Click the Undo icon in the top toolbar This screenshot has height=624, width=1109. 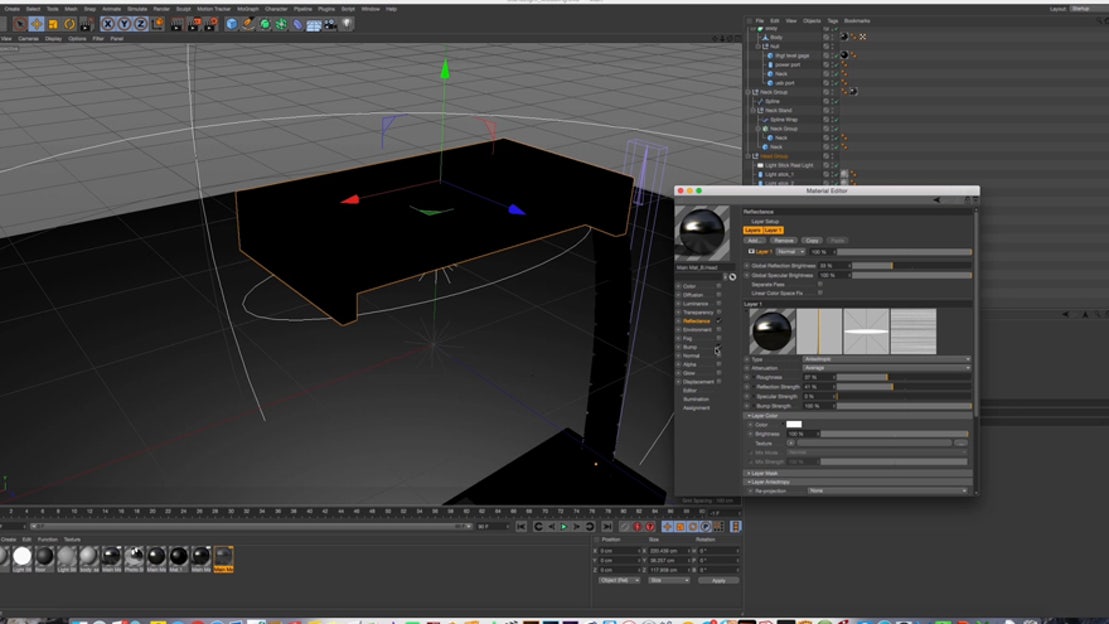5,23
